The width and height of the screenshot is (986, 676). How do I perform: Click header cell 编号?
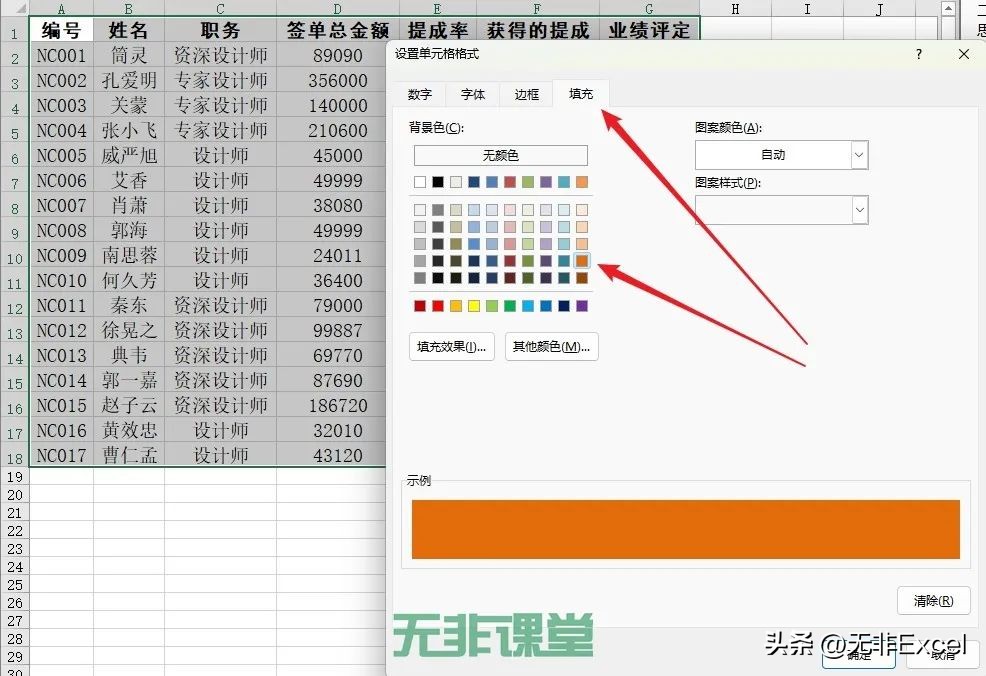61,30
